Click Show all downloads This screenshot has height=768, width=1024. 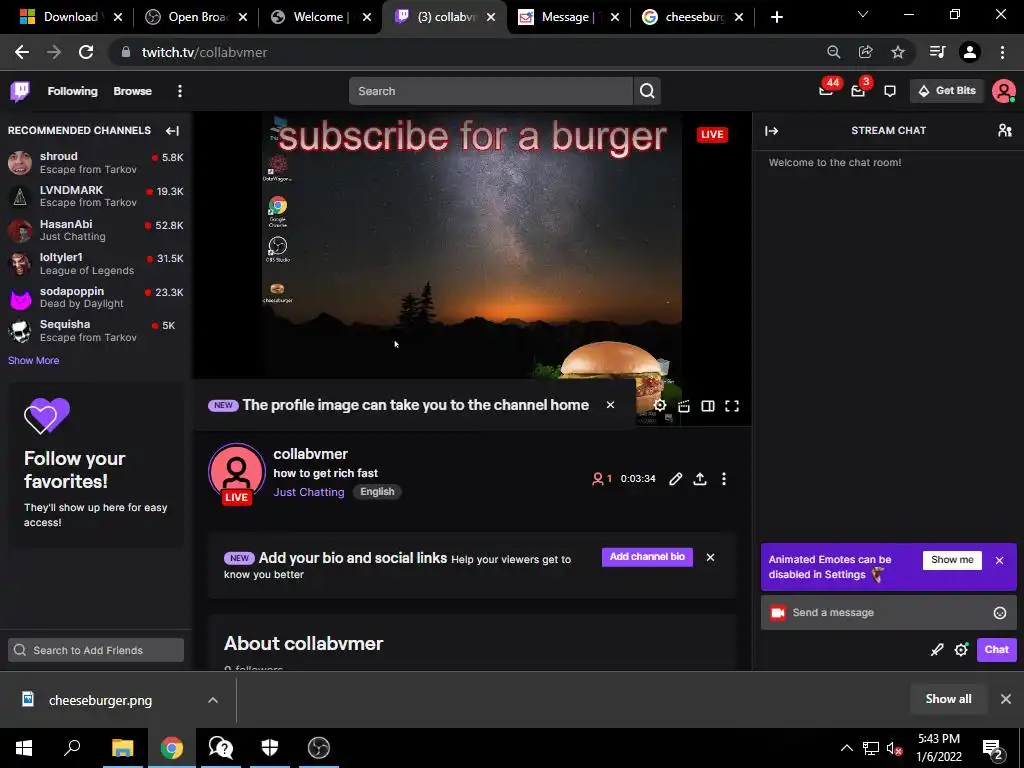pos(948,699)
